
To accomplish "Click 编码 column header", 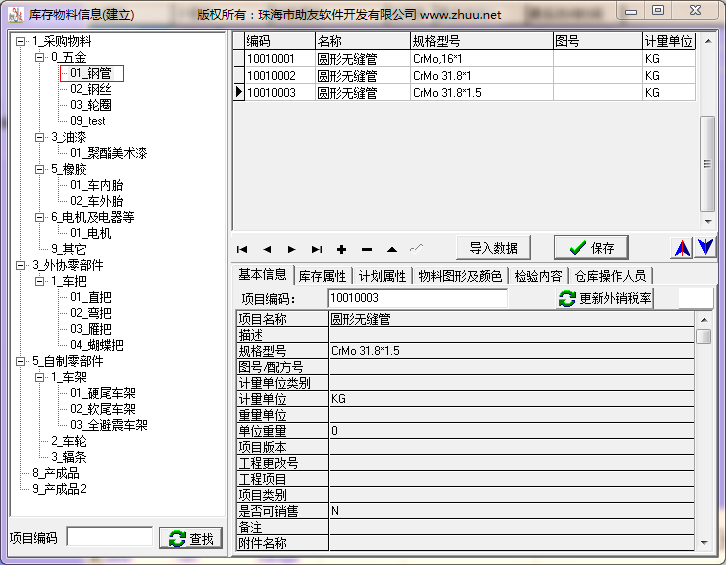I will [280, 41].
